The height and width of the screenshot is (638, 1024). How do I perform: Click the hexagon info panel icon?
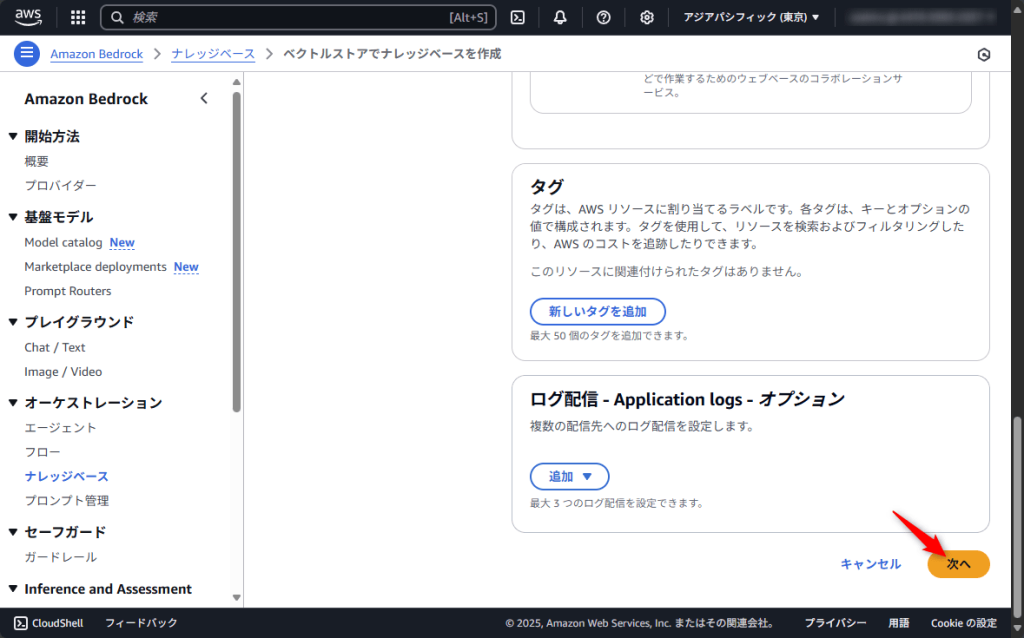[984, 55]
